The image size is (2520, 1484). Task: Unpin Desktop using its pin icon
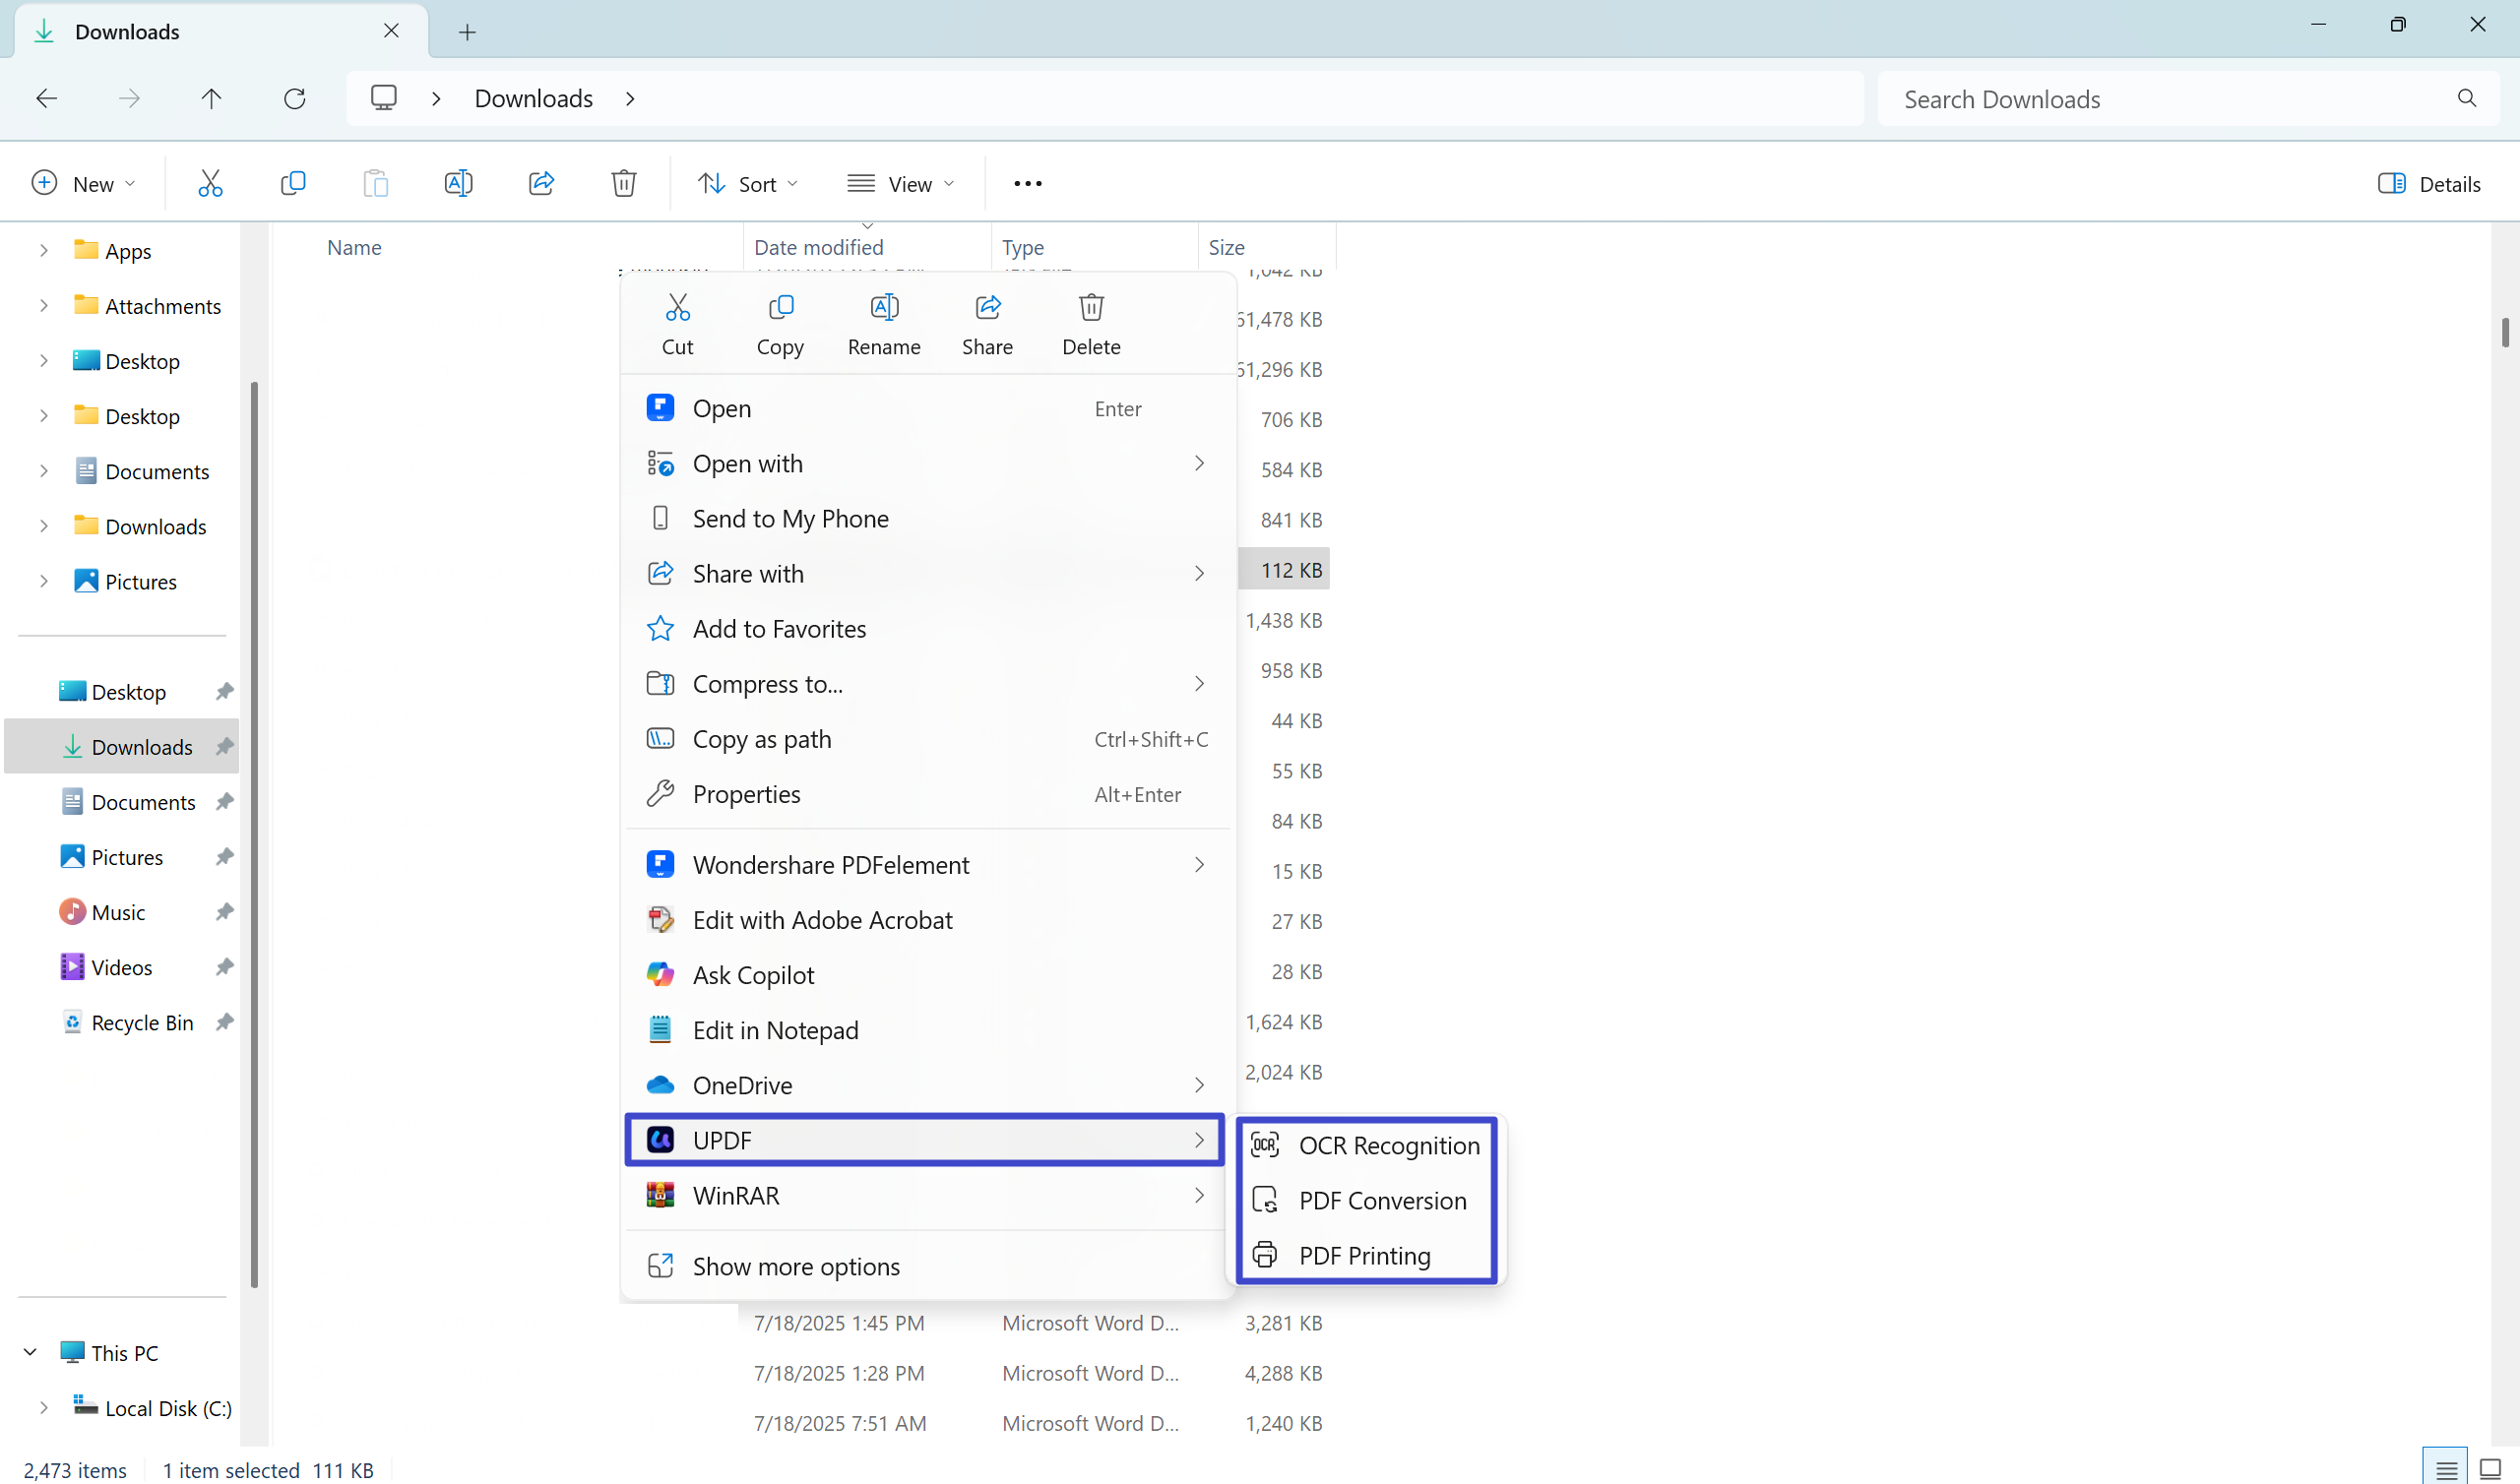[224, 691]
